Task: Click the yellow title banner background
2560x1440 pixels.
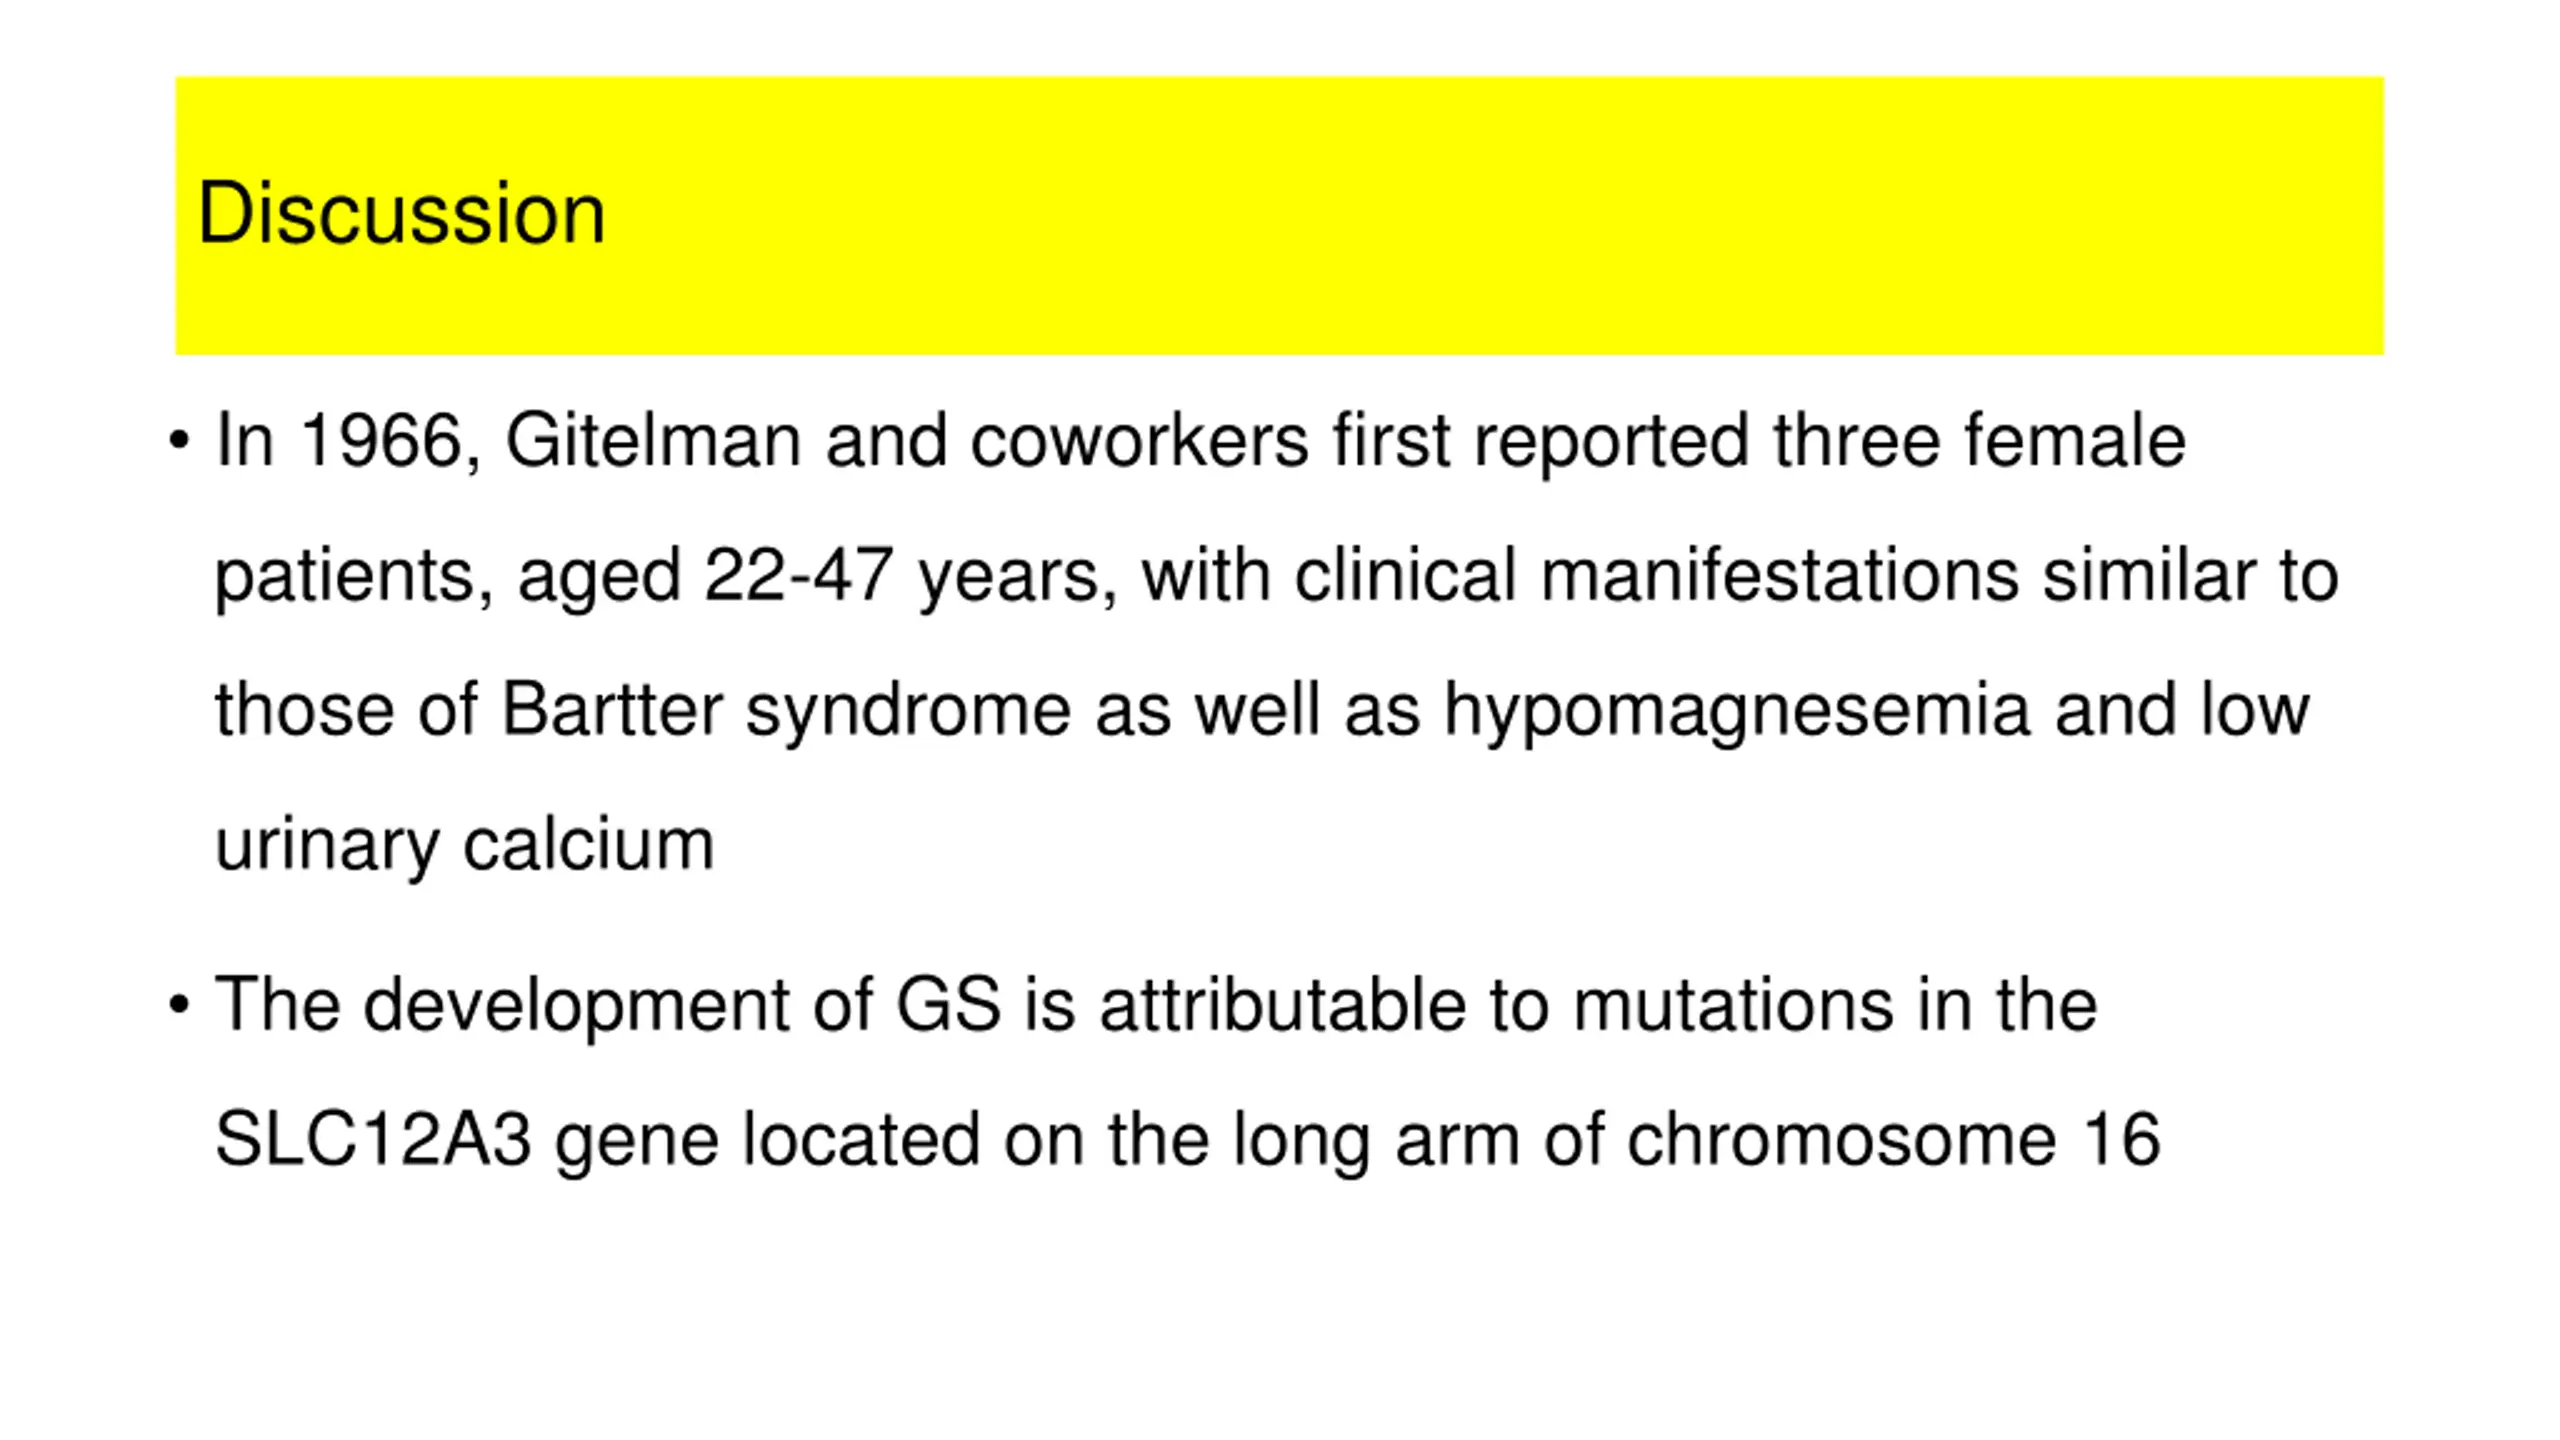Action: [1279, 216]
